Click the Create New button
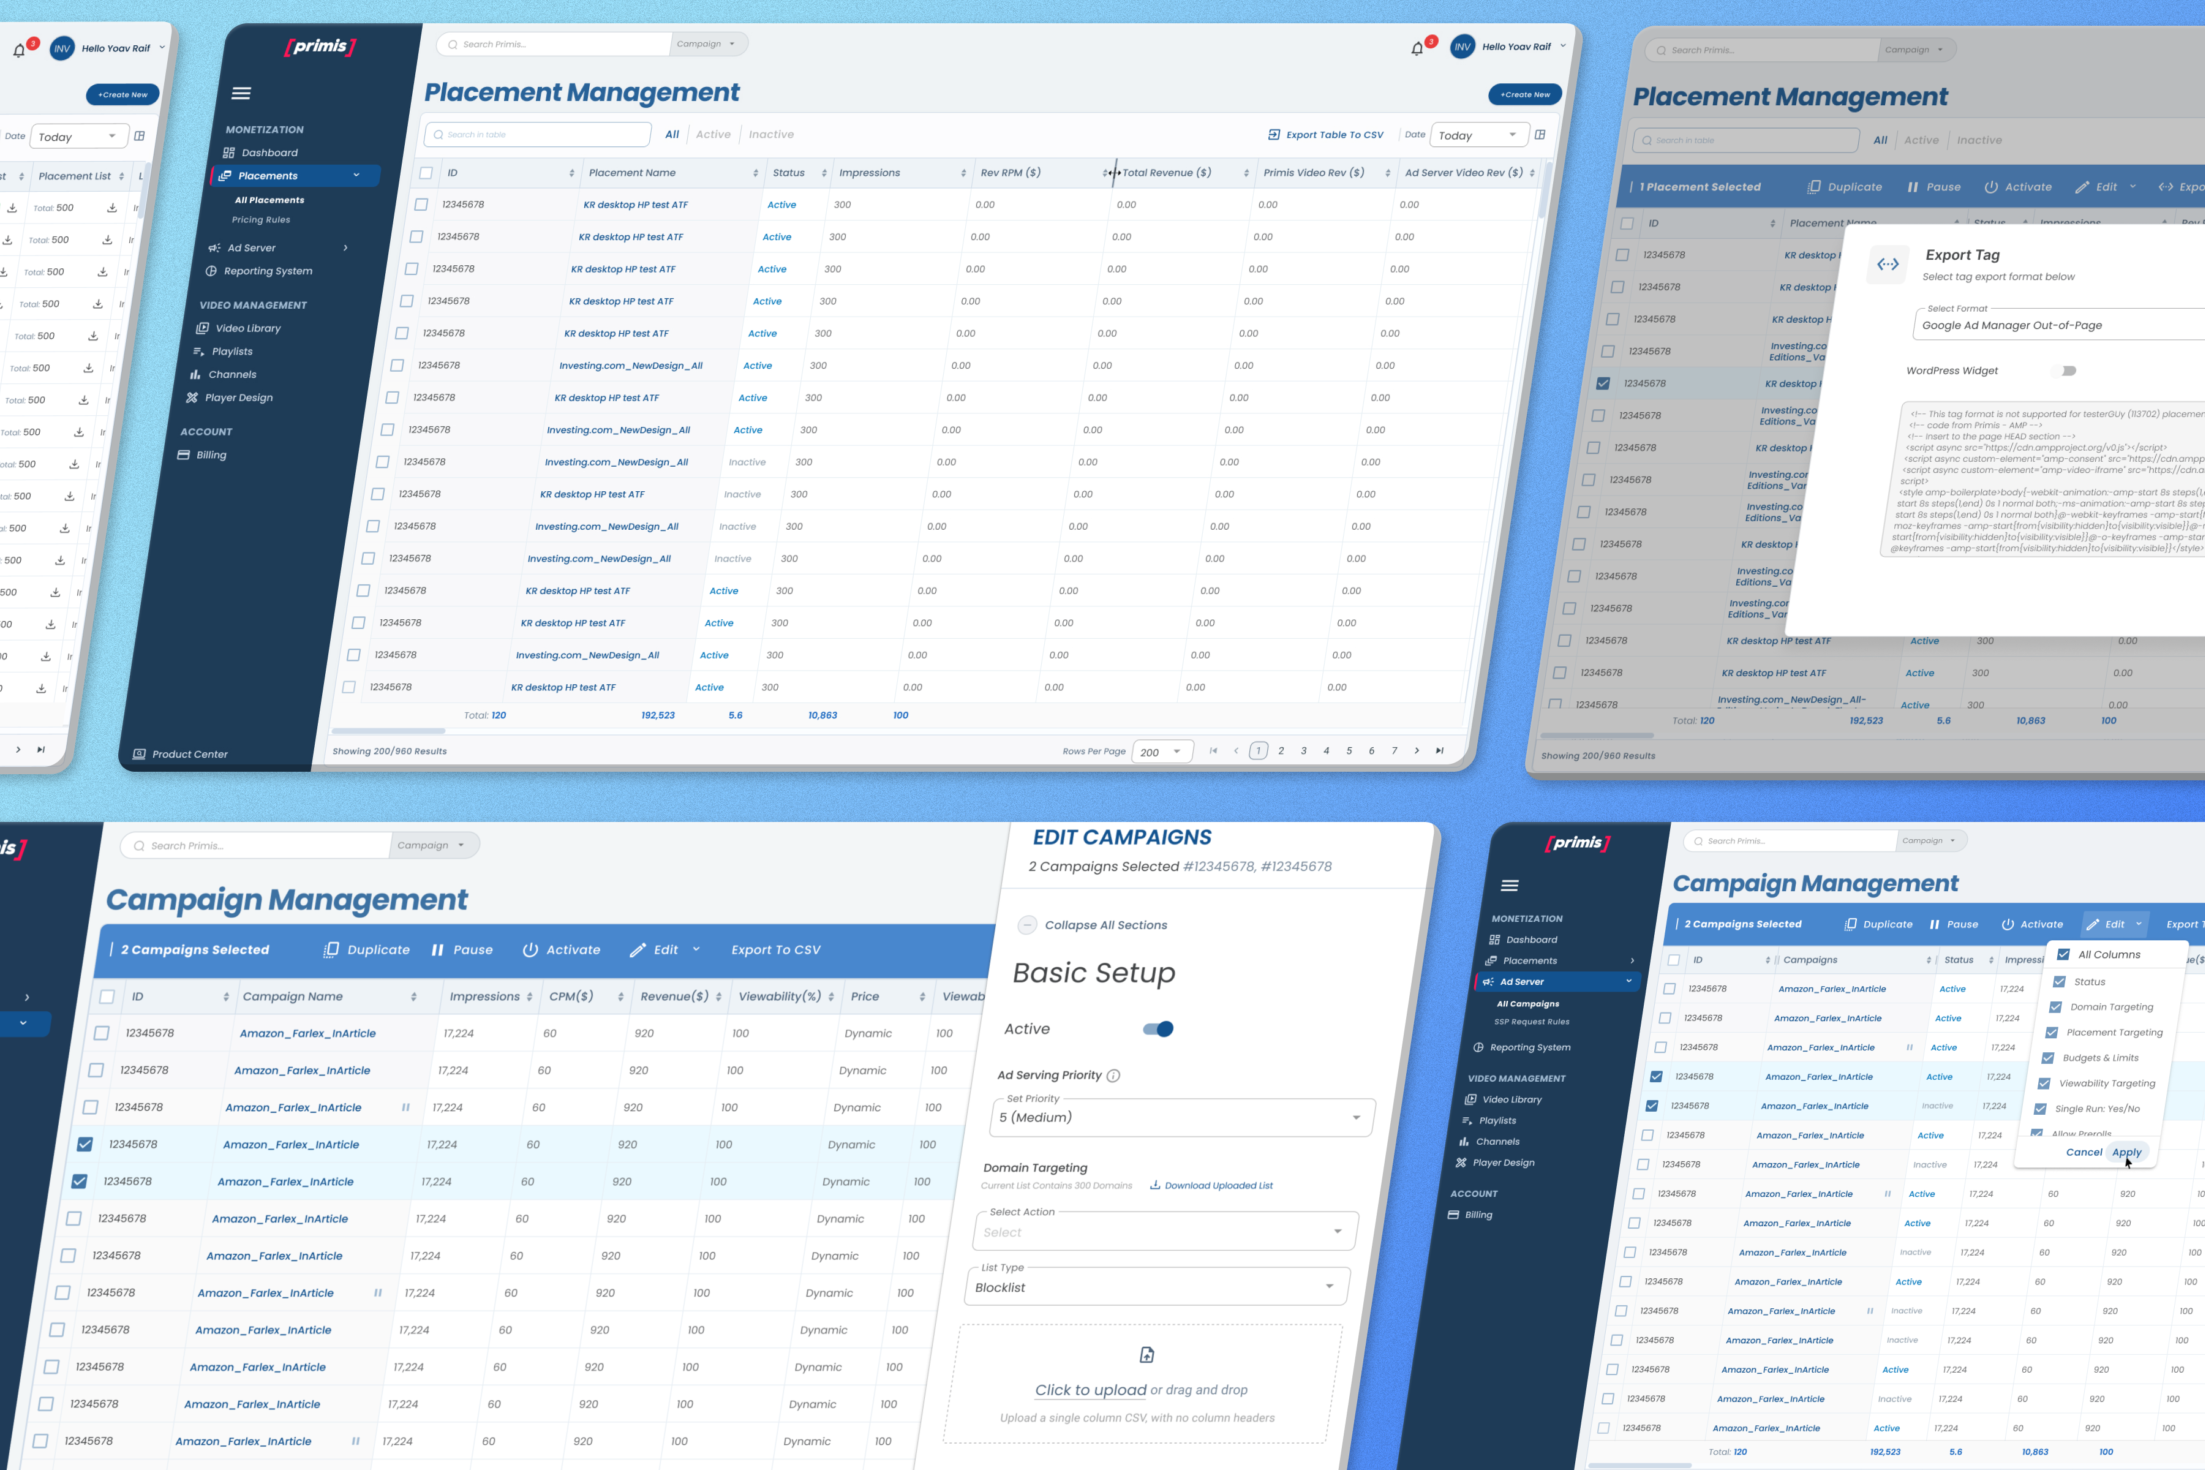This screenshot has height=1470, width=2205. 1524,94
